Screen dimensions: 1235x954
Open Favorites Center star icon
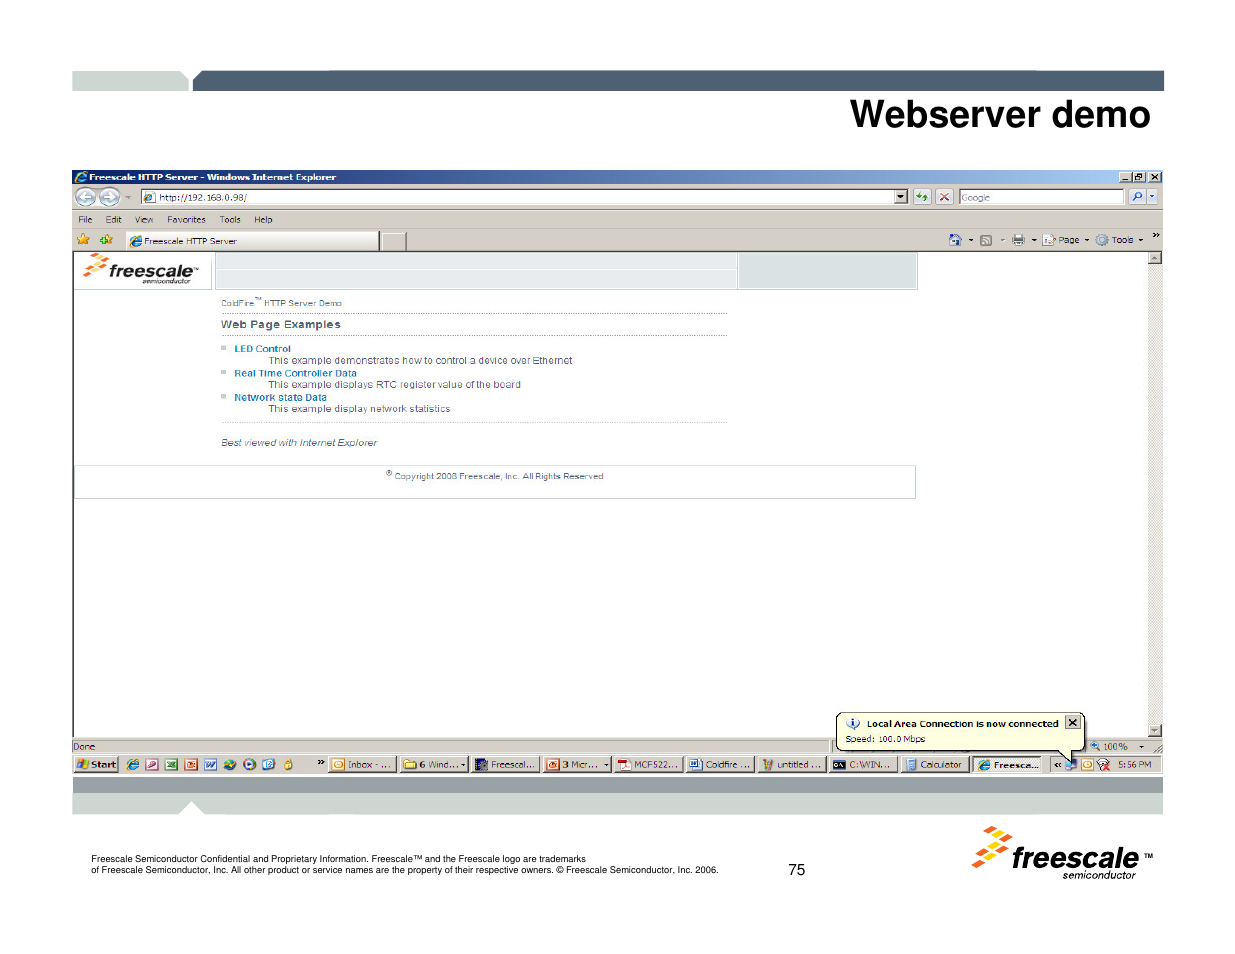(x=84, y=240)
